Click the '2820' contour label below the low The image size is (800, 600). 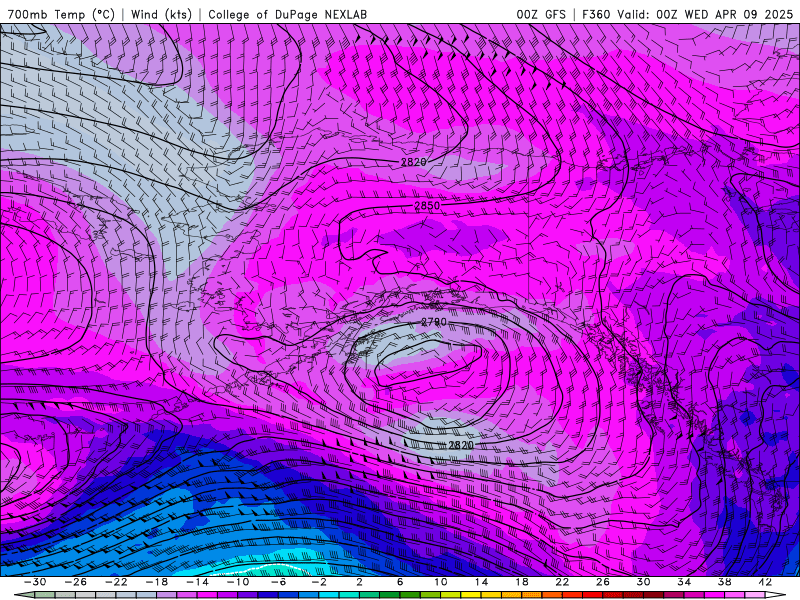coord(461,445)
